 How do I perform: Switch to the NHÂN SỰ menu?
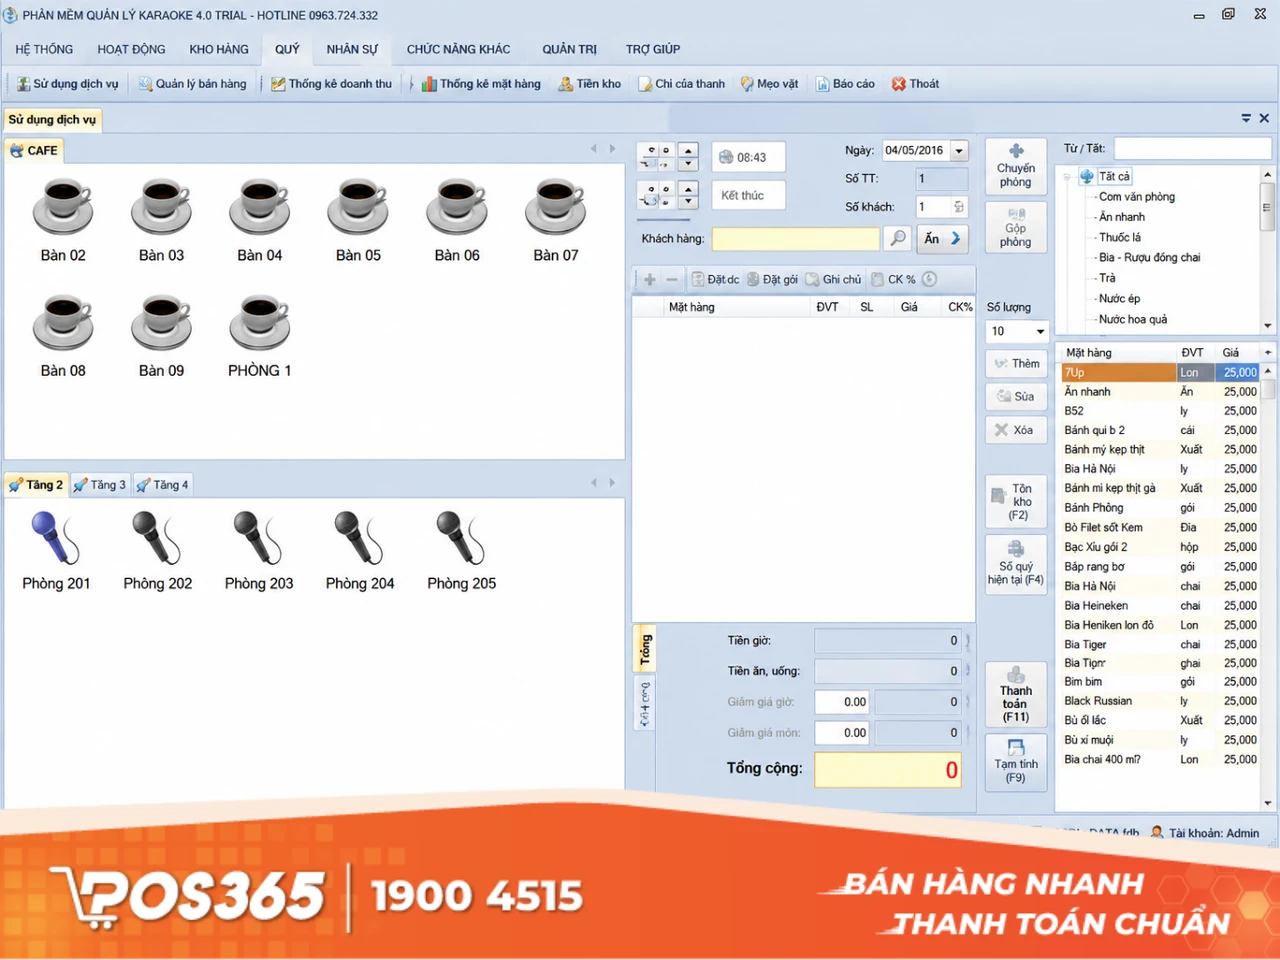pos(352,49)
